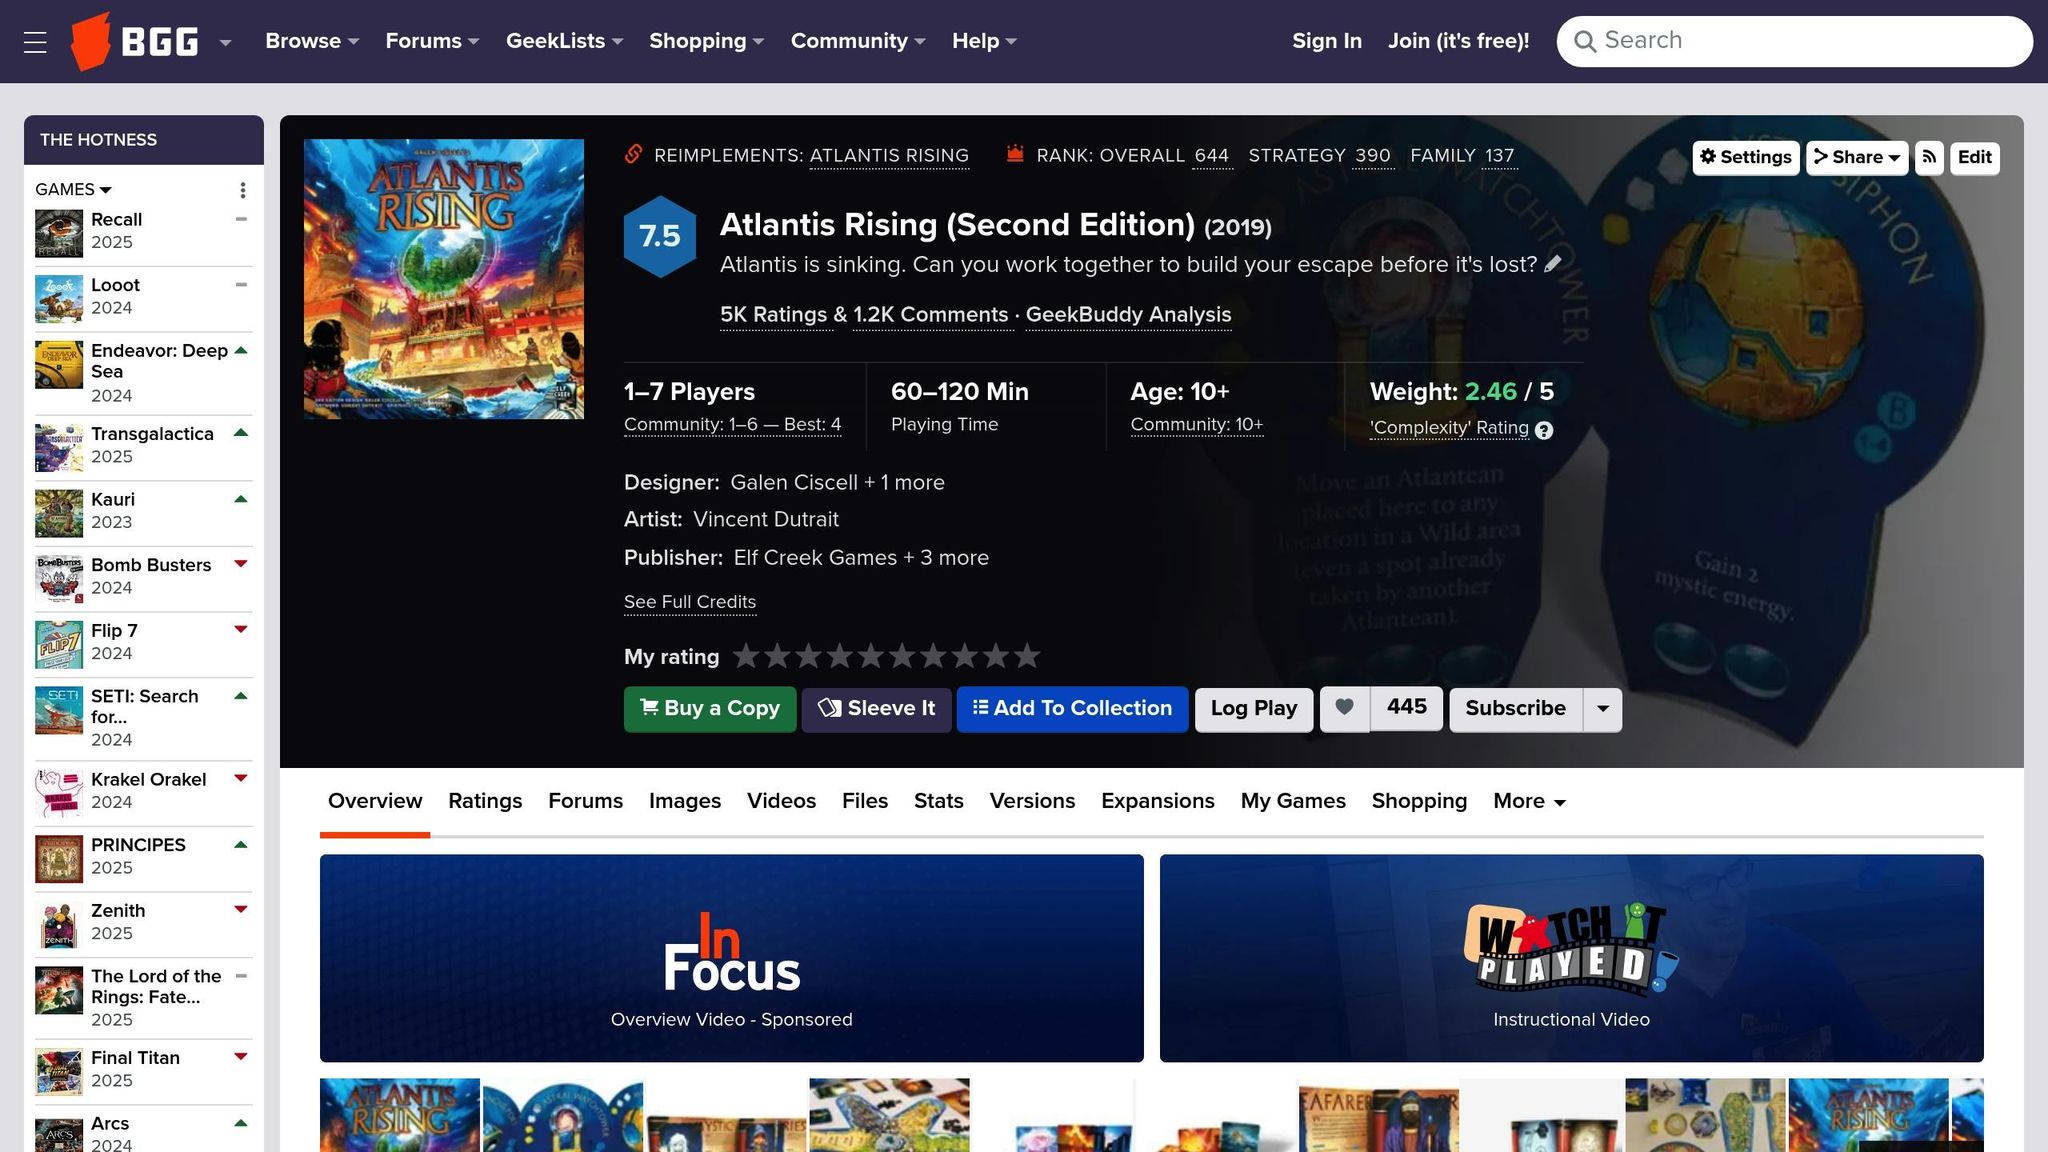2048x1152 pixels.
Task: Click the Kauri thumbnail icon
Action: [x=59, y=513]
